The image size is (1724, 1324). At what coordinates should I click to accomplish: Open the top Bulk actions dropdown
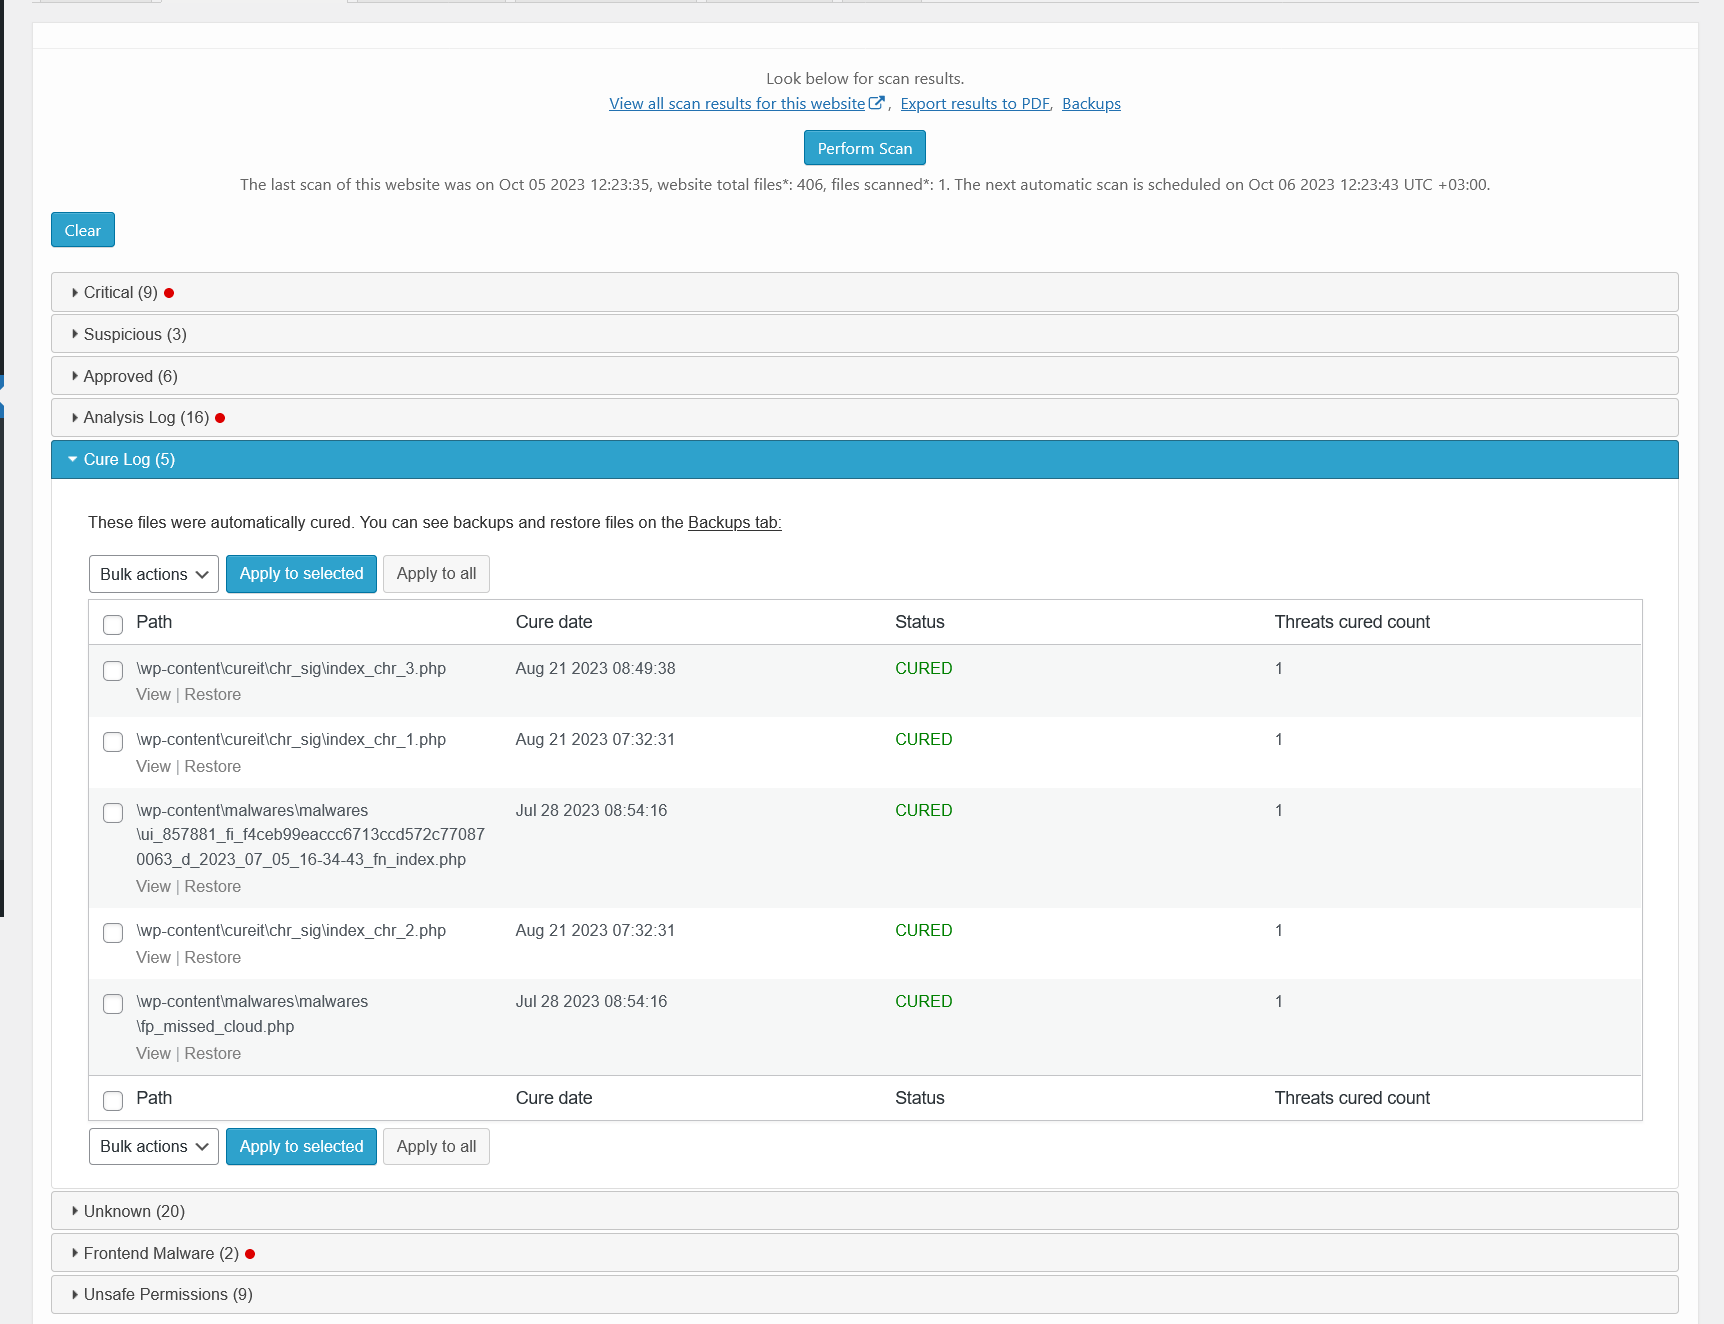pyautogui.click(x=154, y=574)
